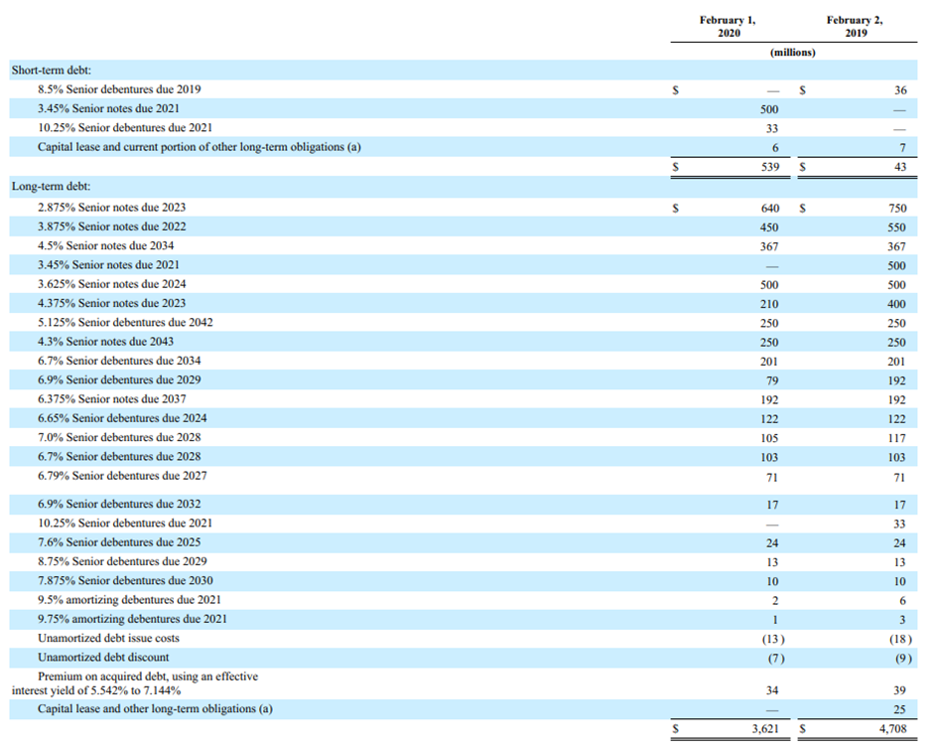Select "8.75% Senior debentures due 2029" label

coord(122,561)
